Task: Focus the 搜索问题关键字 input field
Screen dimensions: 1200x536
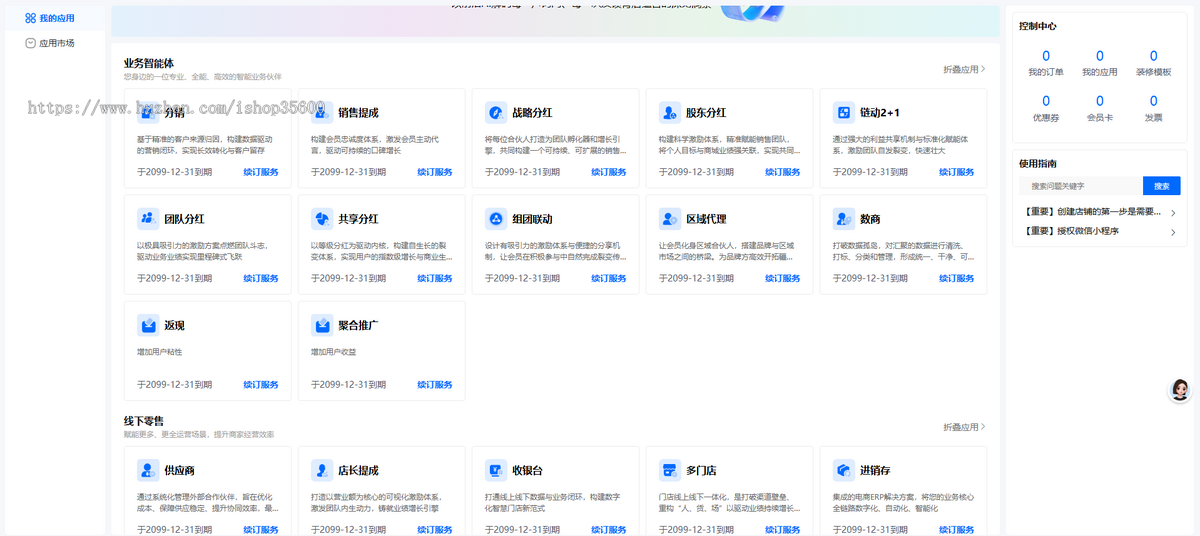Action: coord(1082,186)
